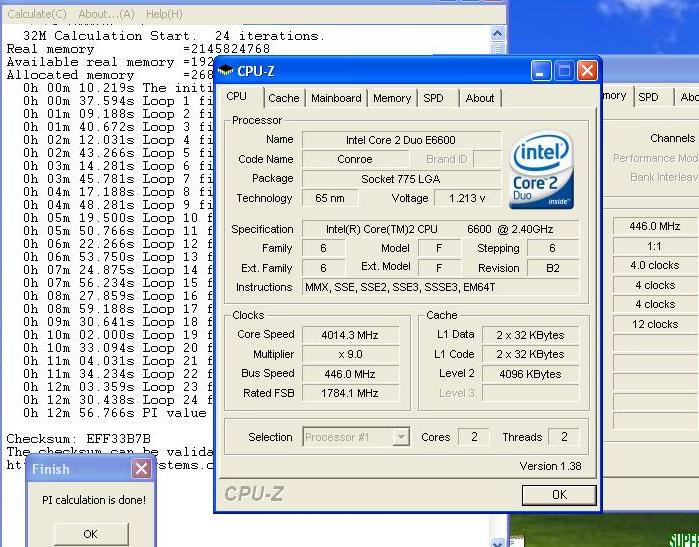The image size is (699, 547).
Task: Click the Package field Socket 775 LGA
Action: [x=401, y=179]
